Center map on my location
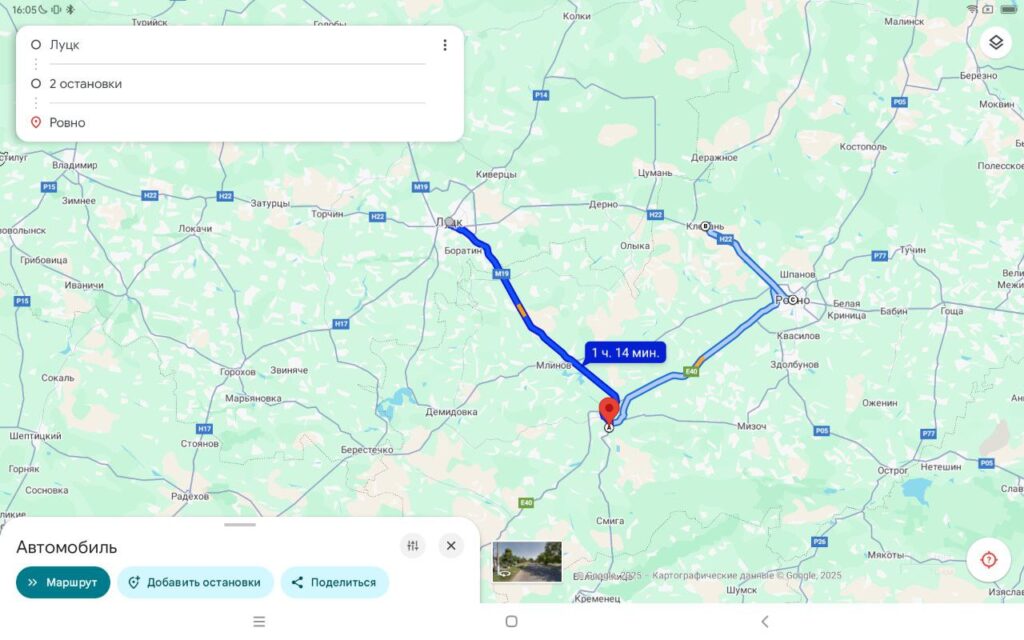This screenshot has height=640, width=1024. [x=989, y=560]
